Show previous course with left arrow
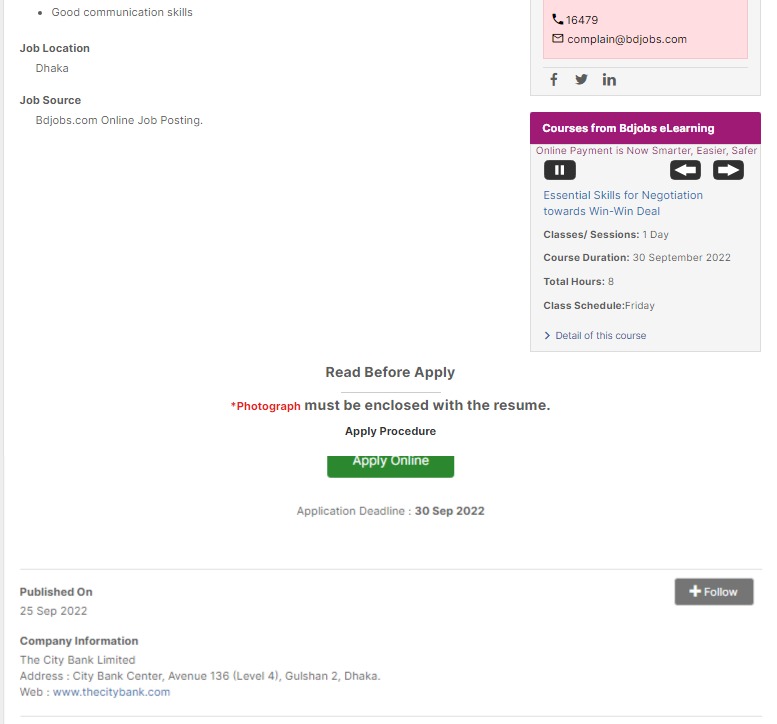The width and height of the screenshot is (777, 724). (x=685, y=170)
